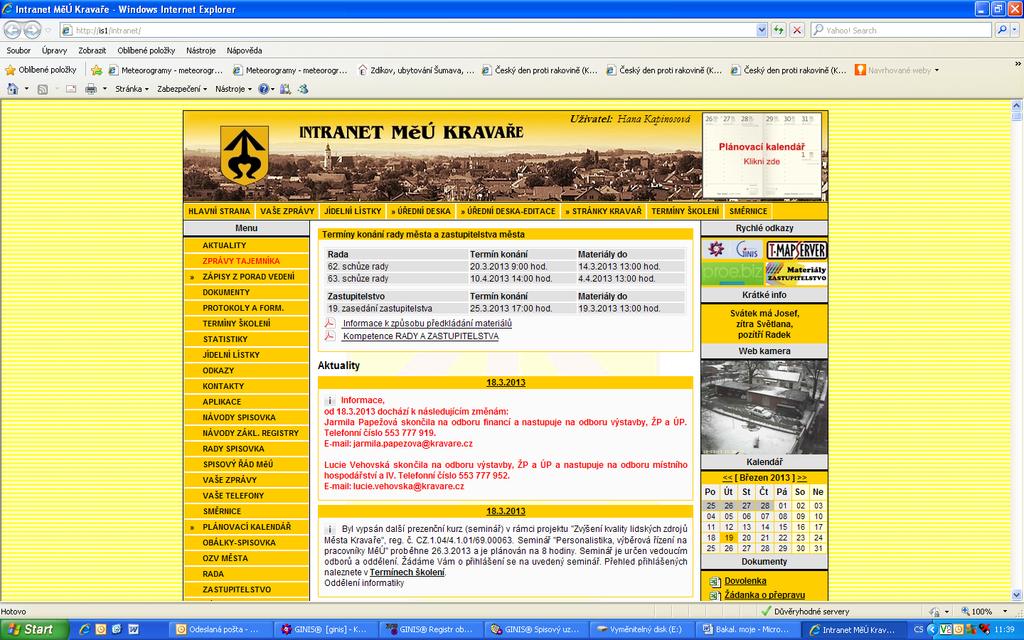Open the Soubor menu

click(18, 50)
